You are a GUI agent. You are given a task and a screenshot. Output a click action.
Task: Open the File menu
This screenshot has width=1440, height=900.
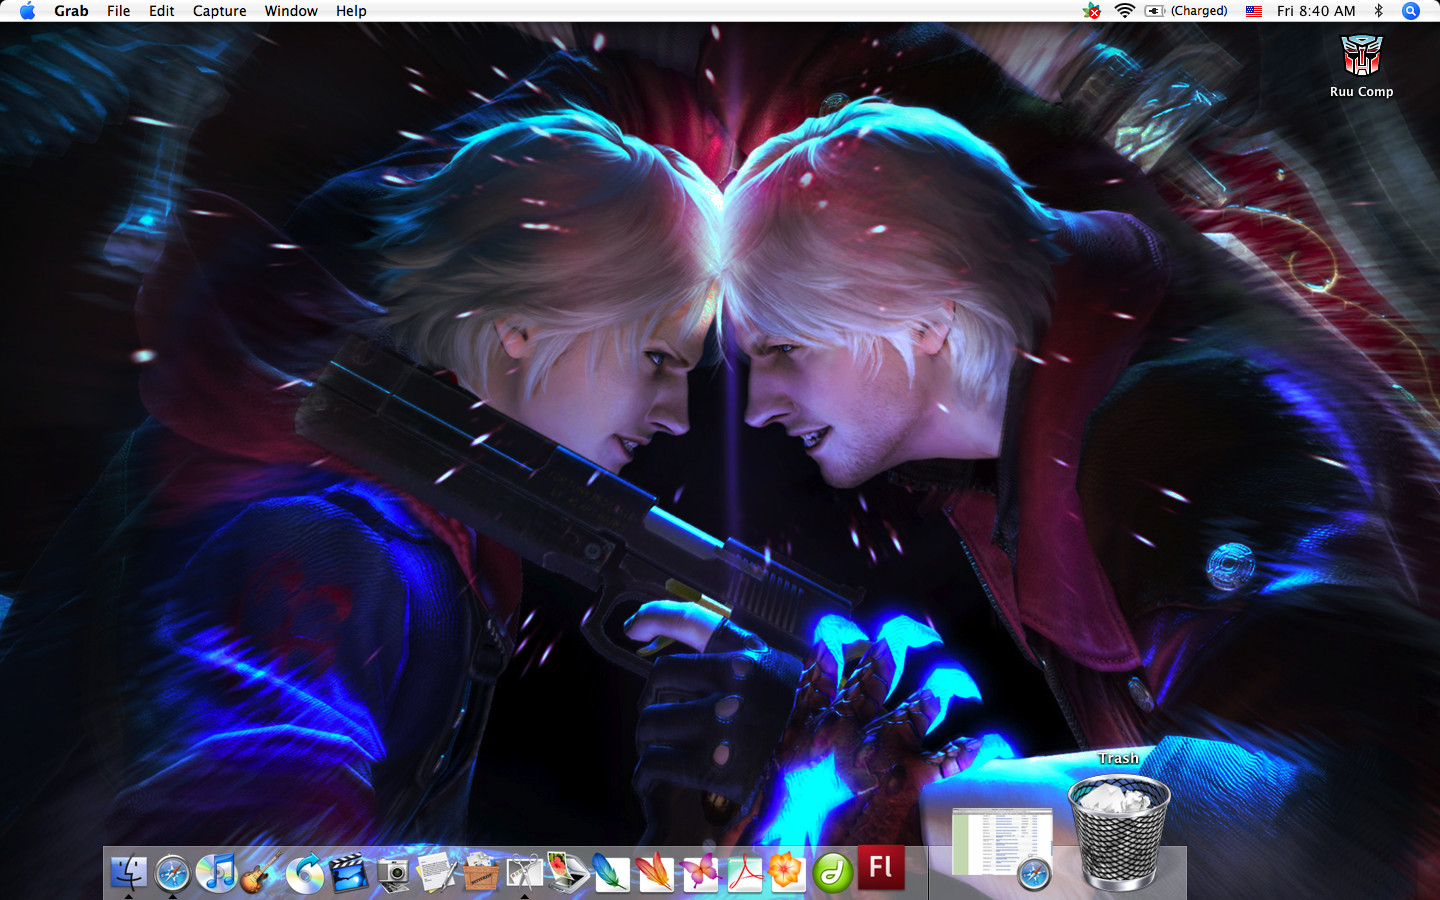tap(119, 11)
